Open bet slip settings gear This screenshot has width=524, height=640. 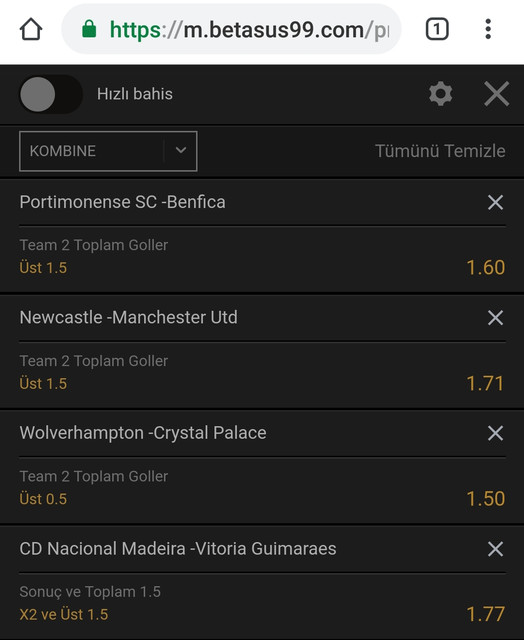pyautogui.click(x=441, y=94)
